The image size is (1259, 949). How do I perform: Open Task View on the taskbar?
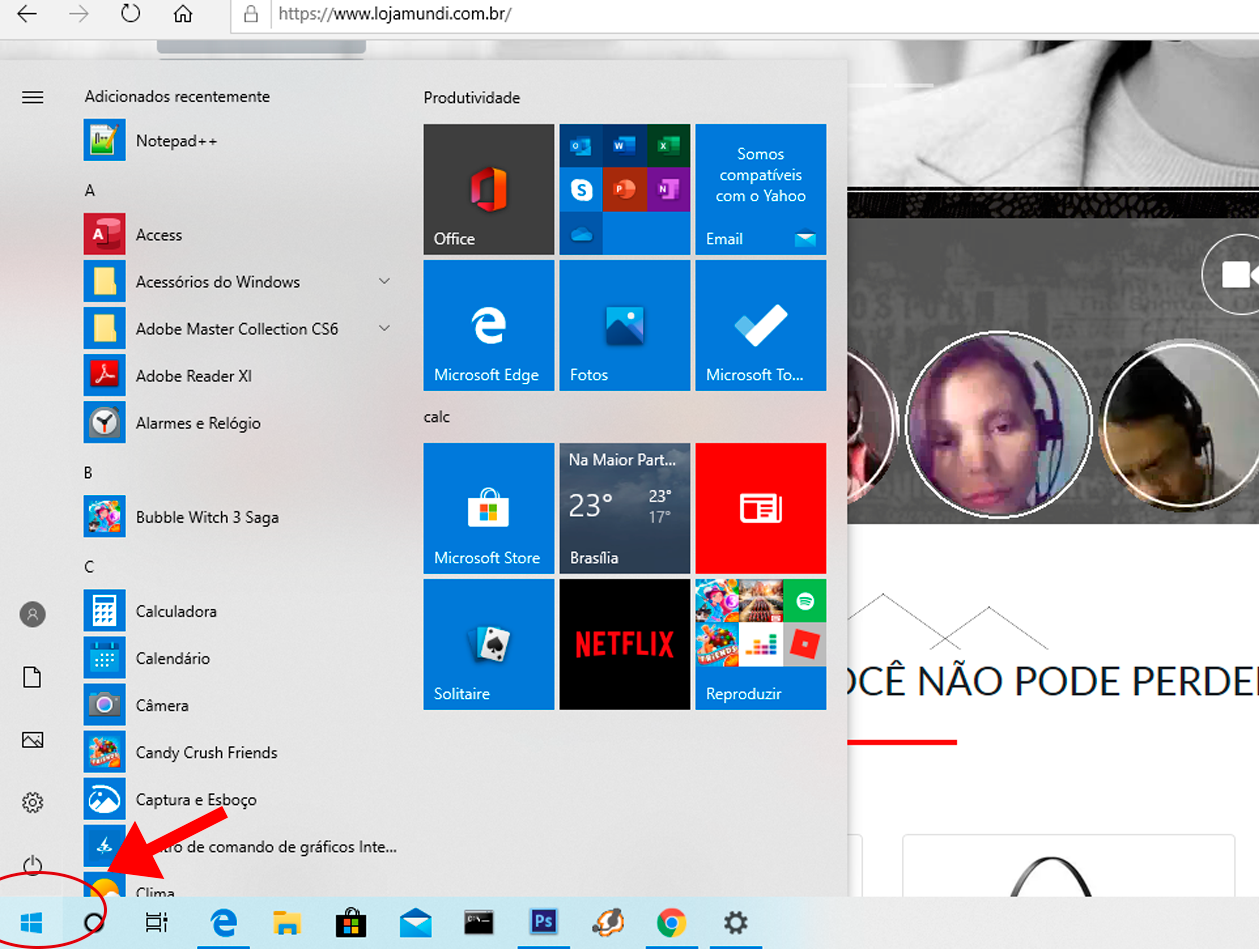[x=157, y=922]
